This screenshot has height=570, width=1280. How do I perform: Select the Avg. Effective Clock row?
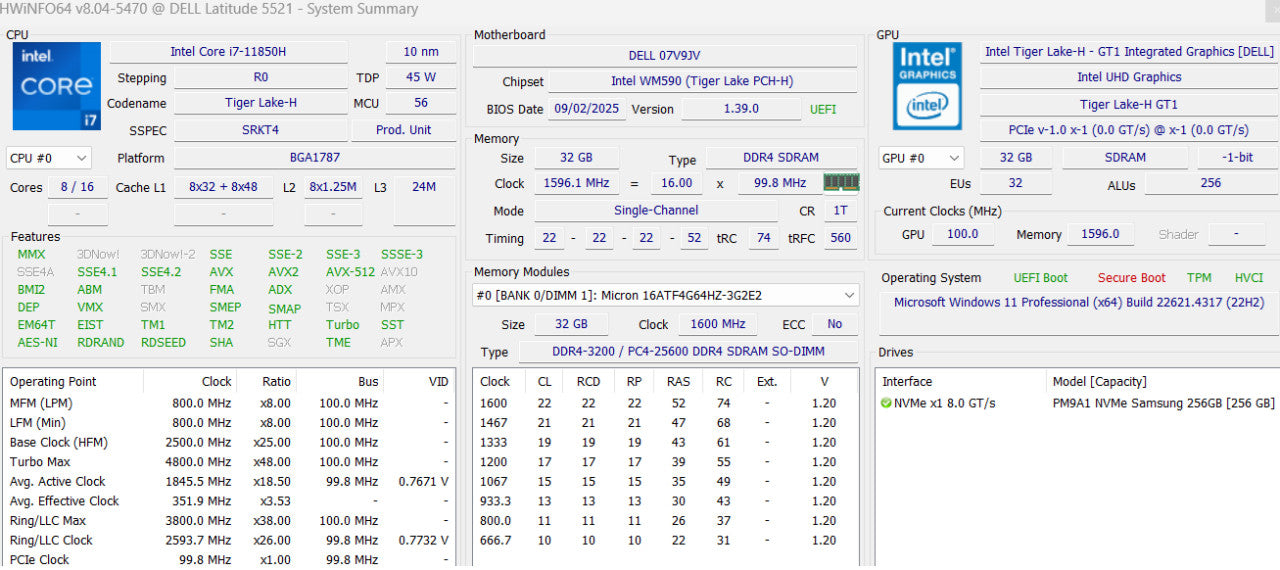click(x=230, y=501)
